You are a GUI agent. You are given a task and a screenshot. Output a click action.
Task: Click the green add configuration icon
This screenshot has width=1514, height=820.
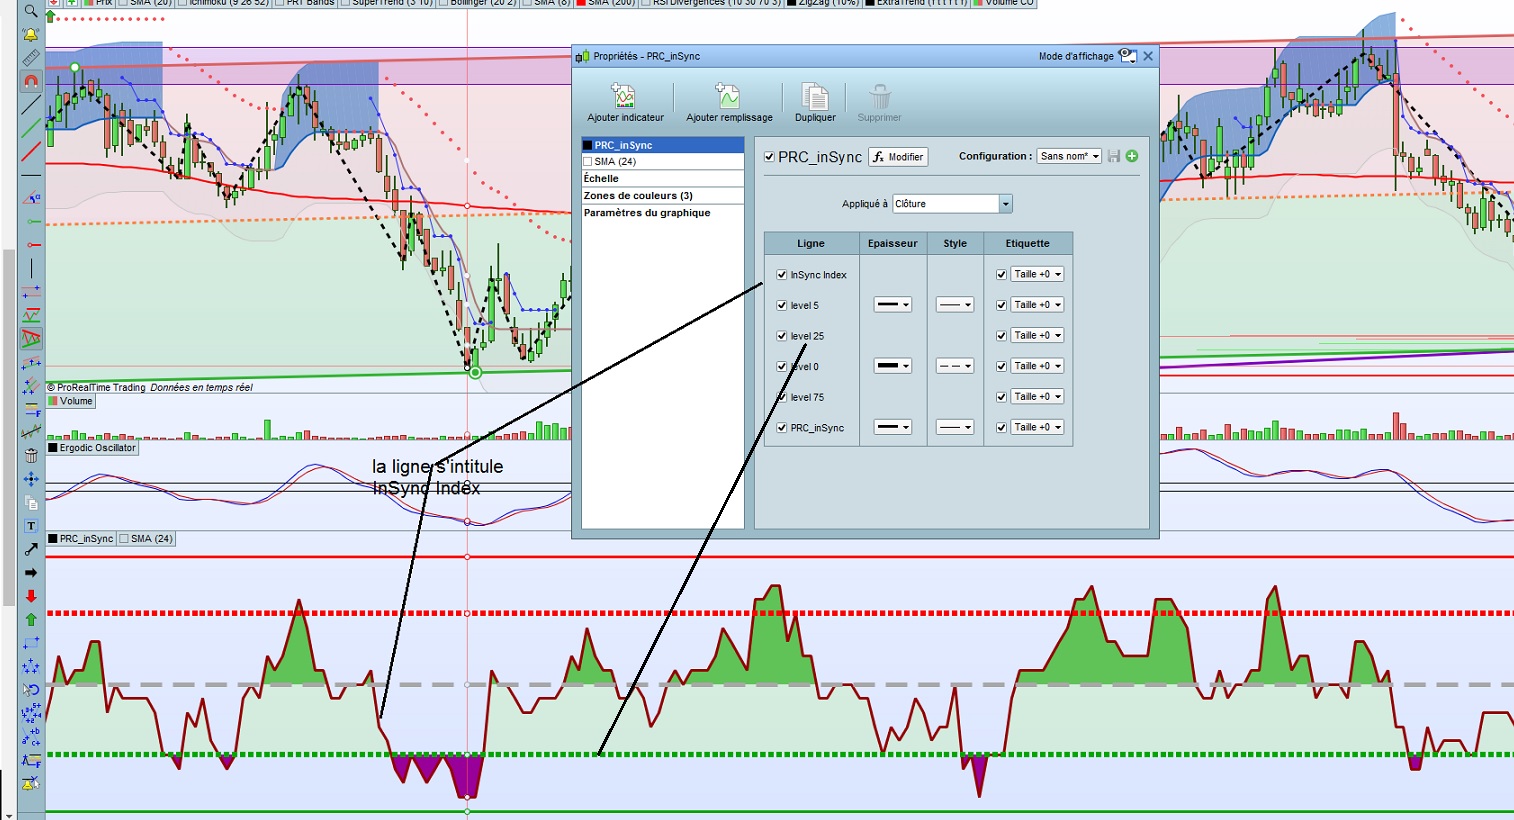pos(1132,156)
